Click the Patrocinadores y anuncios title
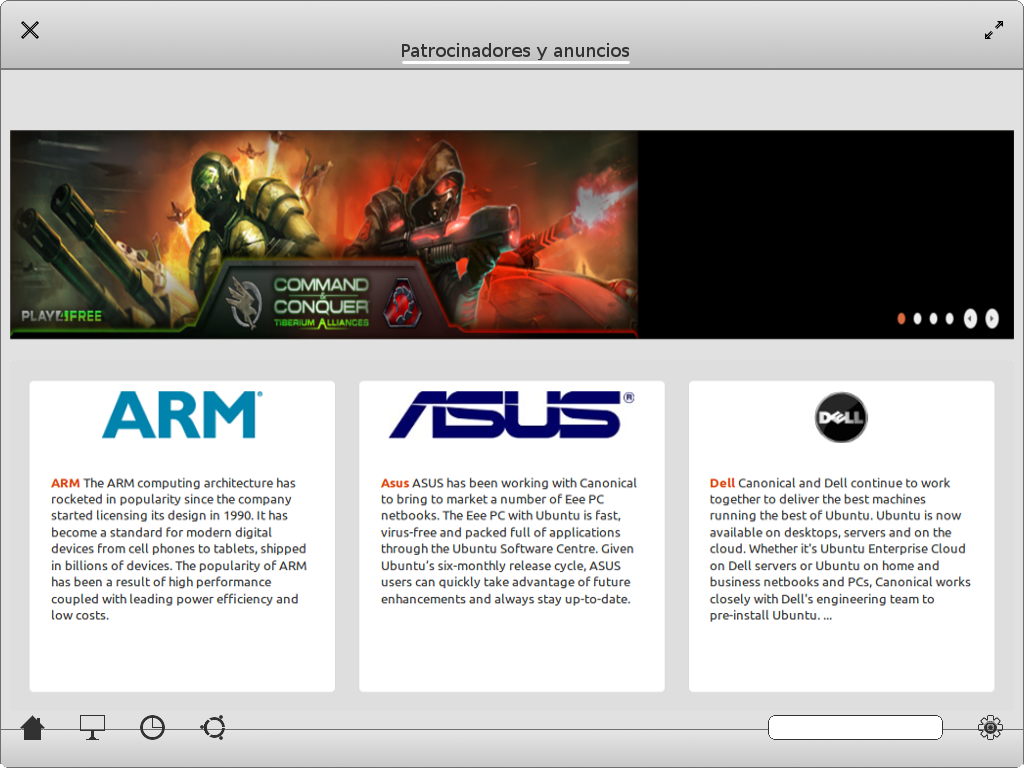Image resolution: width=1024 pixels, height=768 pixels. click(x=515, y=50)
